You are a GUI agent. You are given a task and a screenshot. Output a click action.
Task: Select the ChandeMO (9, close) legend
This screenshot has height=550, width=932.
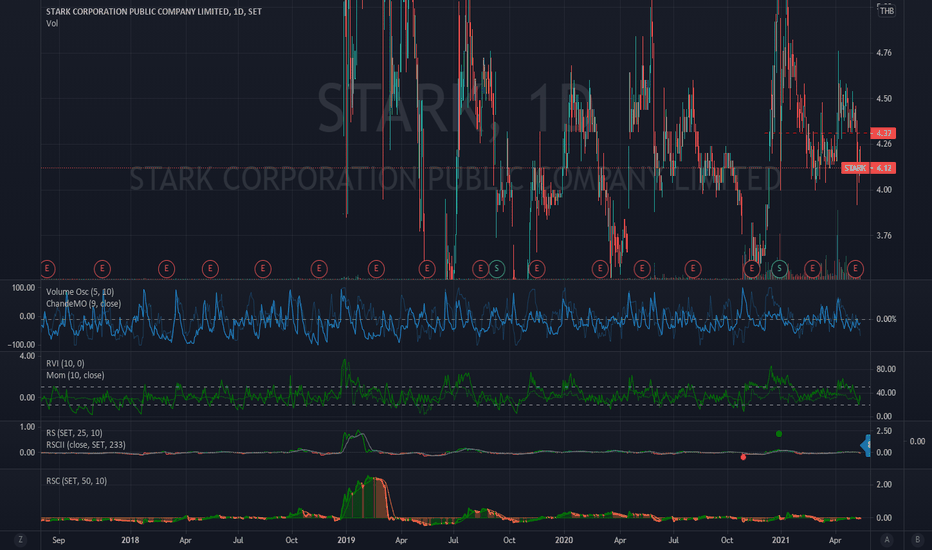83,304
